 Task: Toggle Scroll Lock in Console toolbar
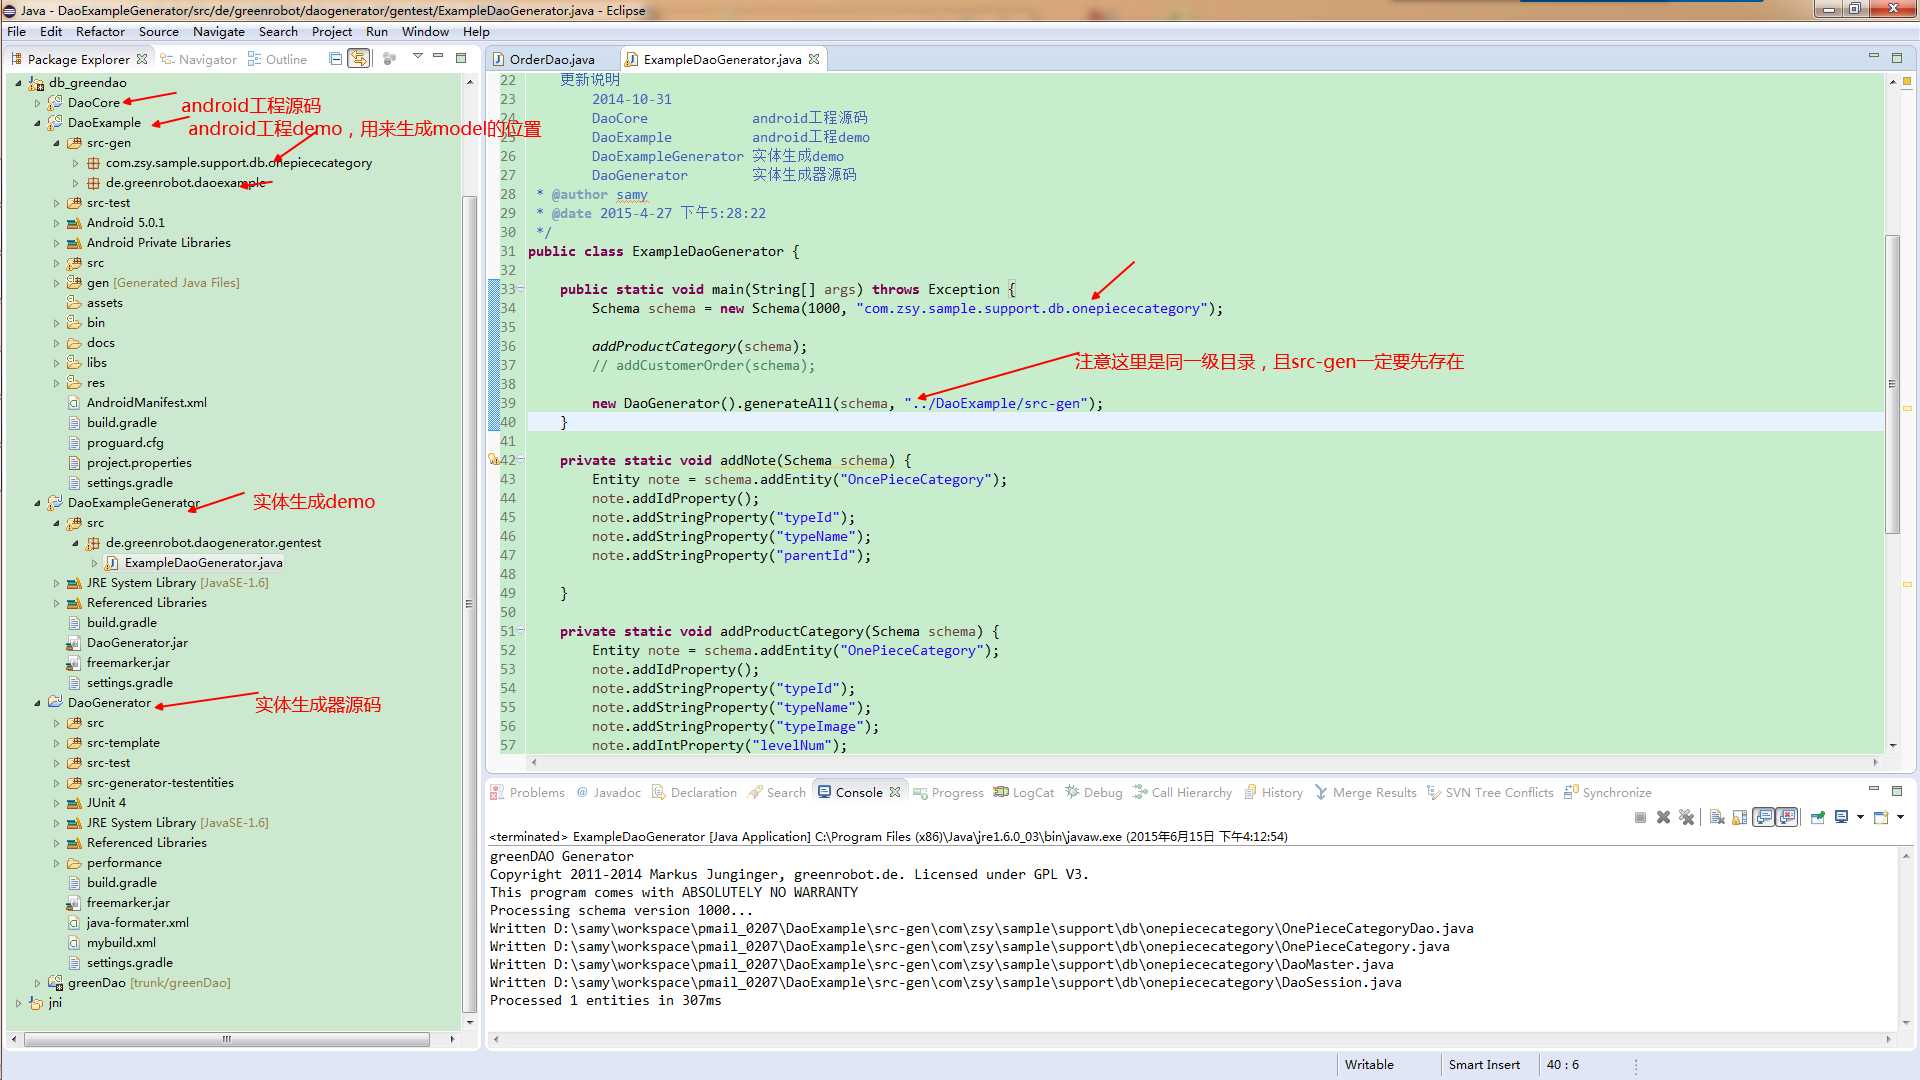tap(1740, 818)
